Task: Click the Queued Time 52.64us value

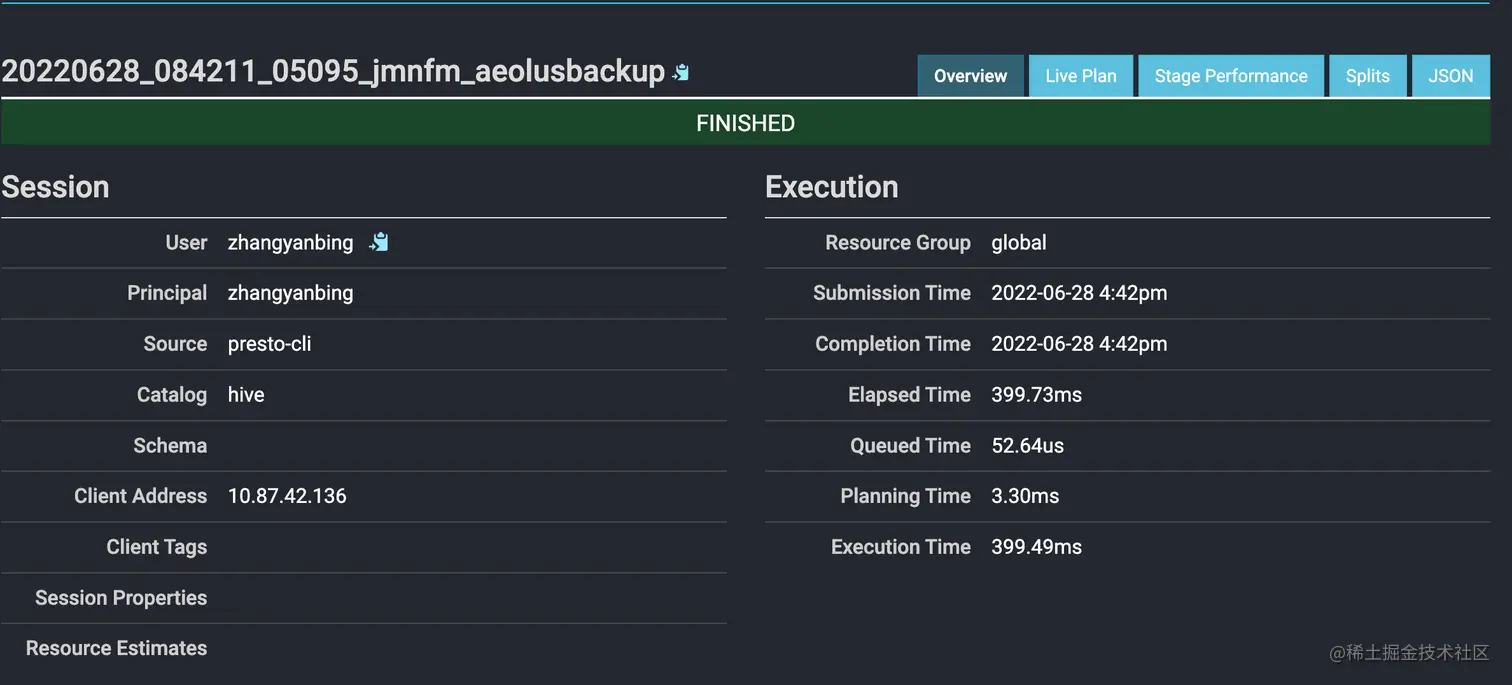Action: coord(1027,446)
